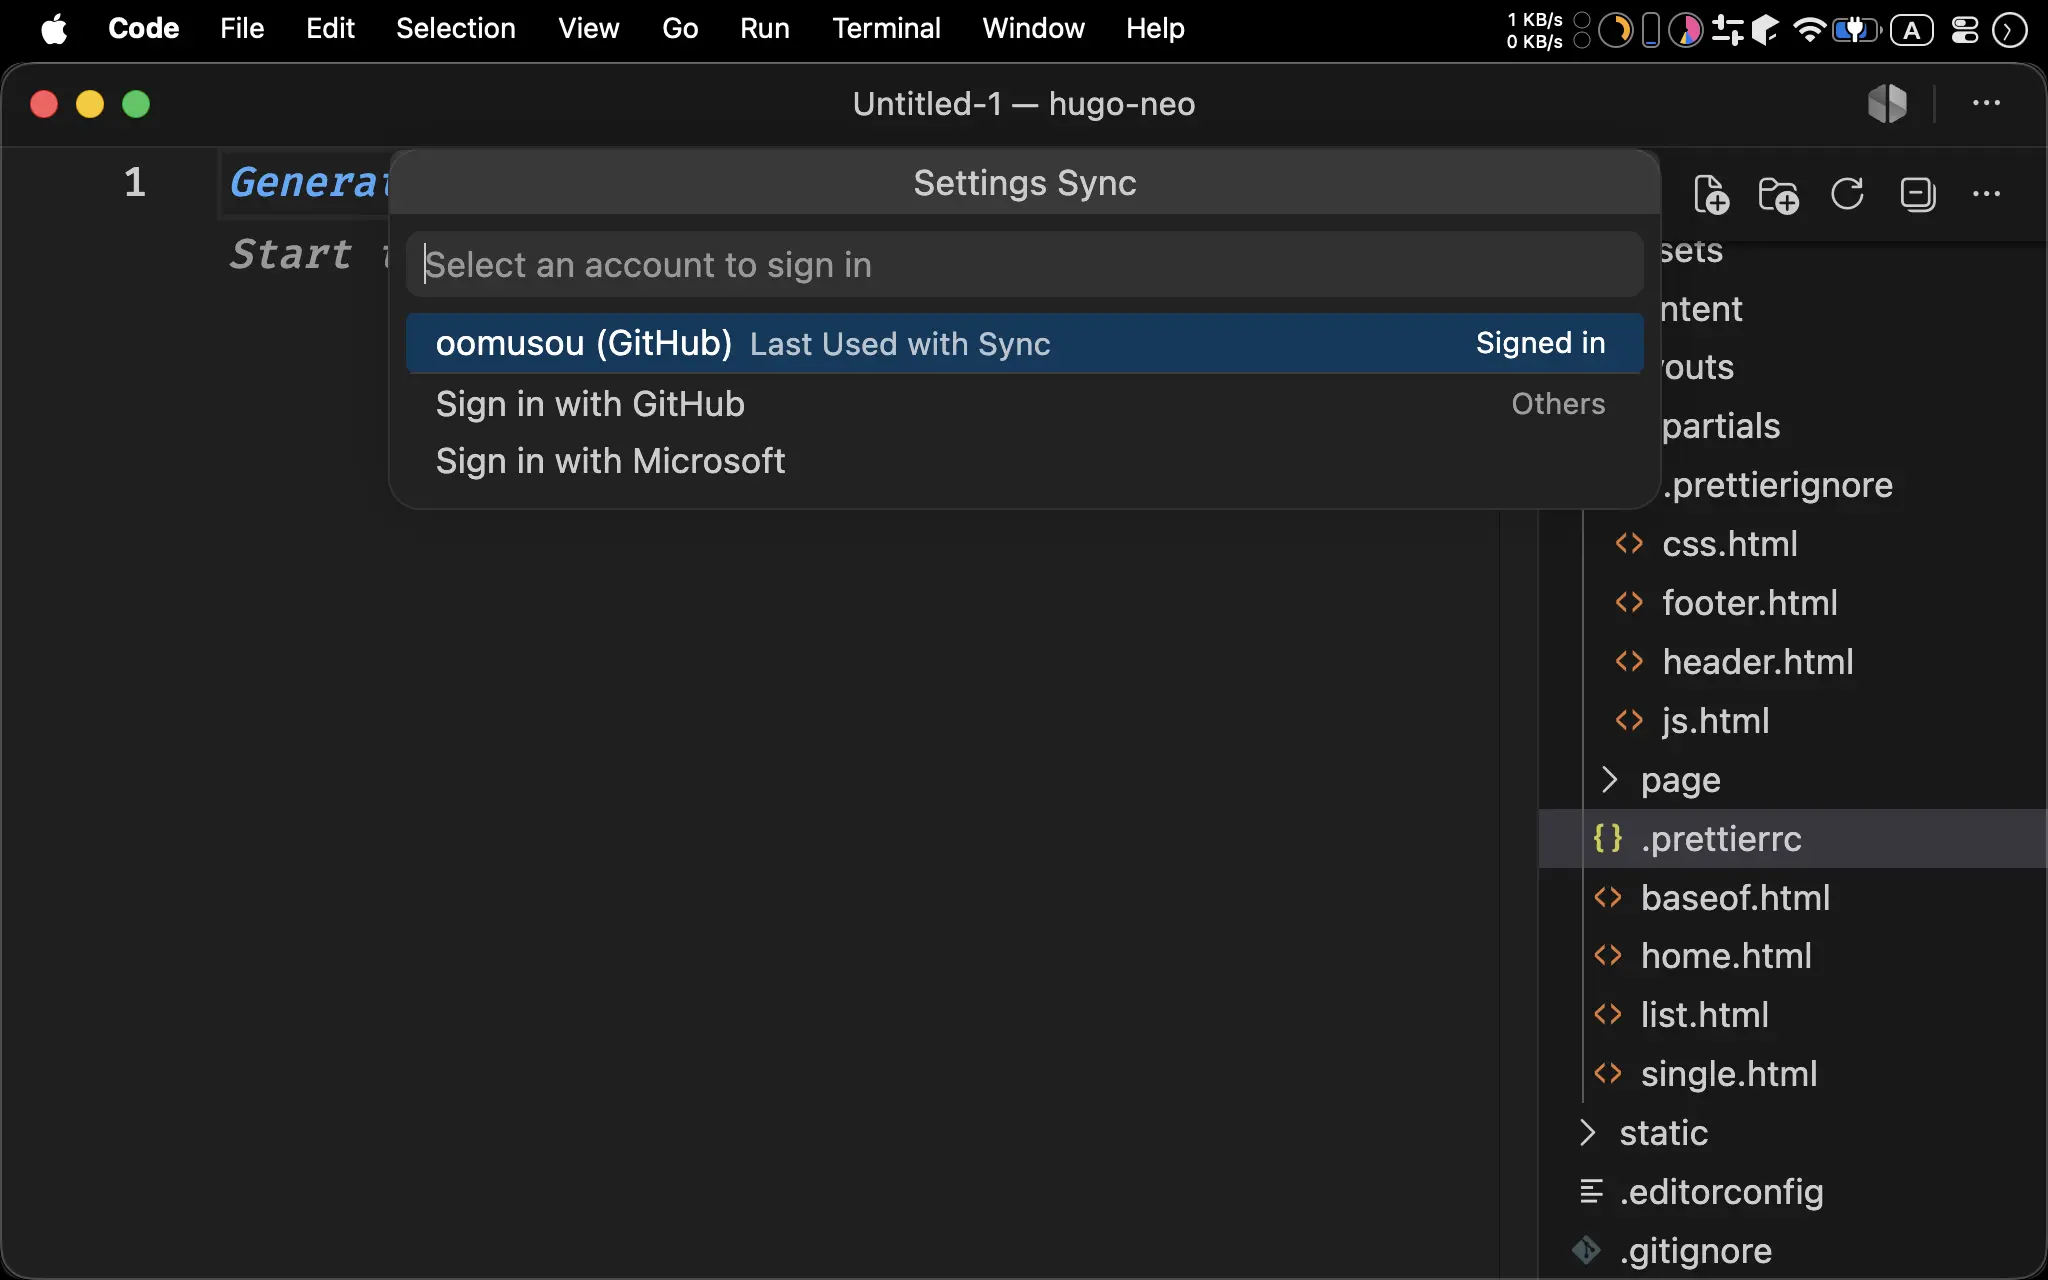Click the sliders menu bar icon

tap(1727, 30)
